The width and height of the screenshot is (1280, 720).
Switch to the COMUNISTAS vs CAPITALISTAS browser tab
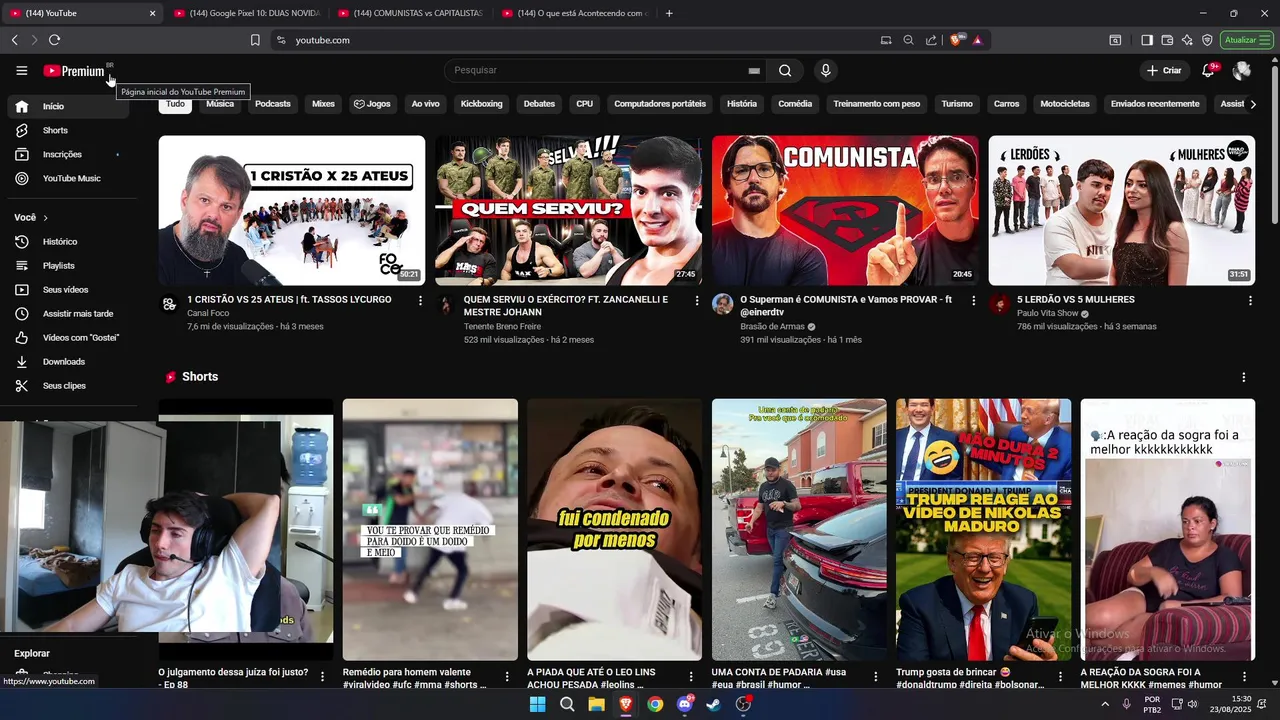(410, 13)
